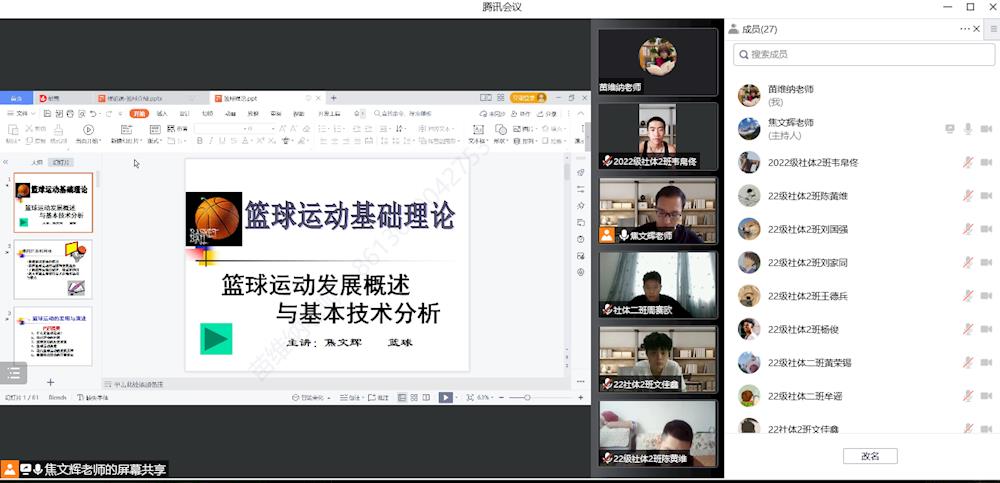Click the members panel more options (···) icon
Image resolution: width=1000 pixels, height=483 pixels.
965,29
